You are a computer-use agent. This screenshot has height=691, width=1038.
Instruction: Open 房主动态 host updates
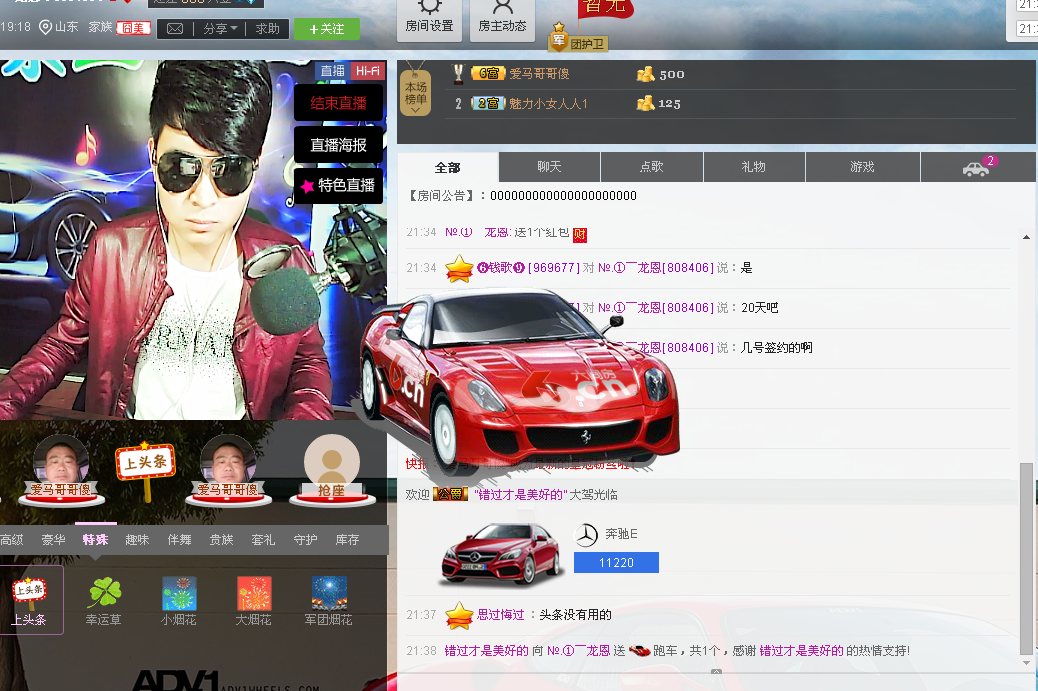502,20
